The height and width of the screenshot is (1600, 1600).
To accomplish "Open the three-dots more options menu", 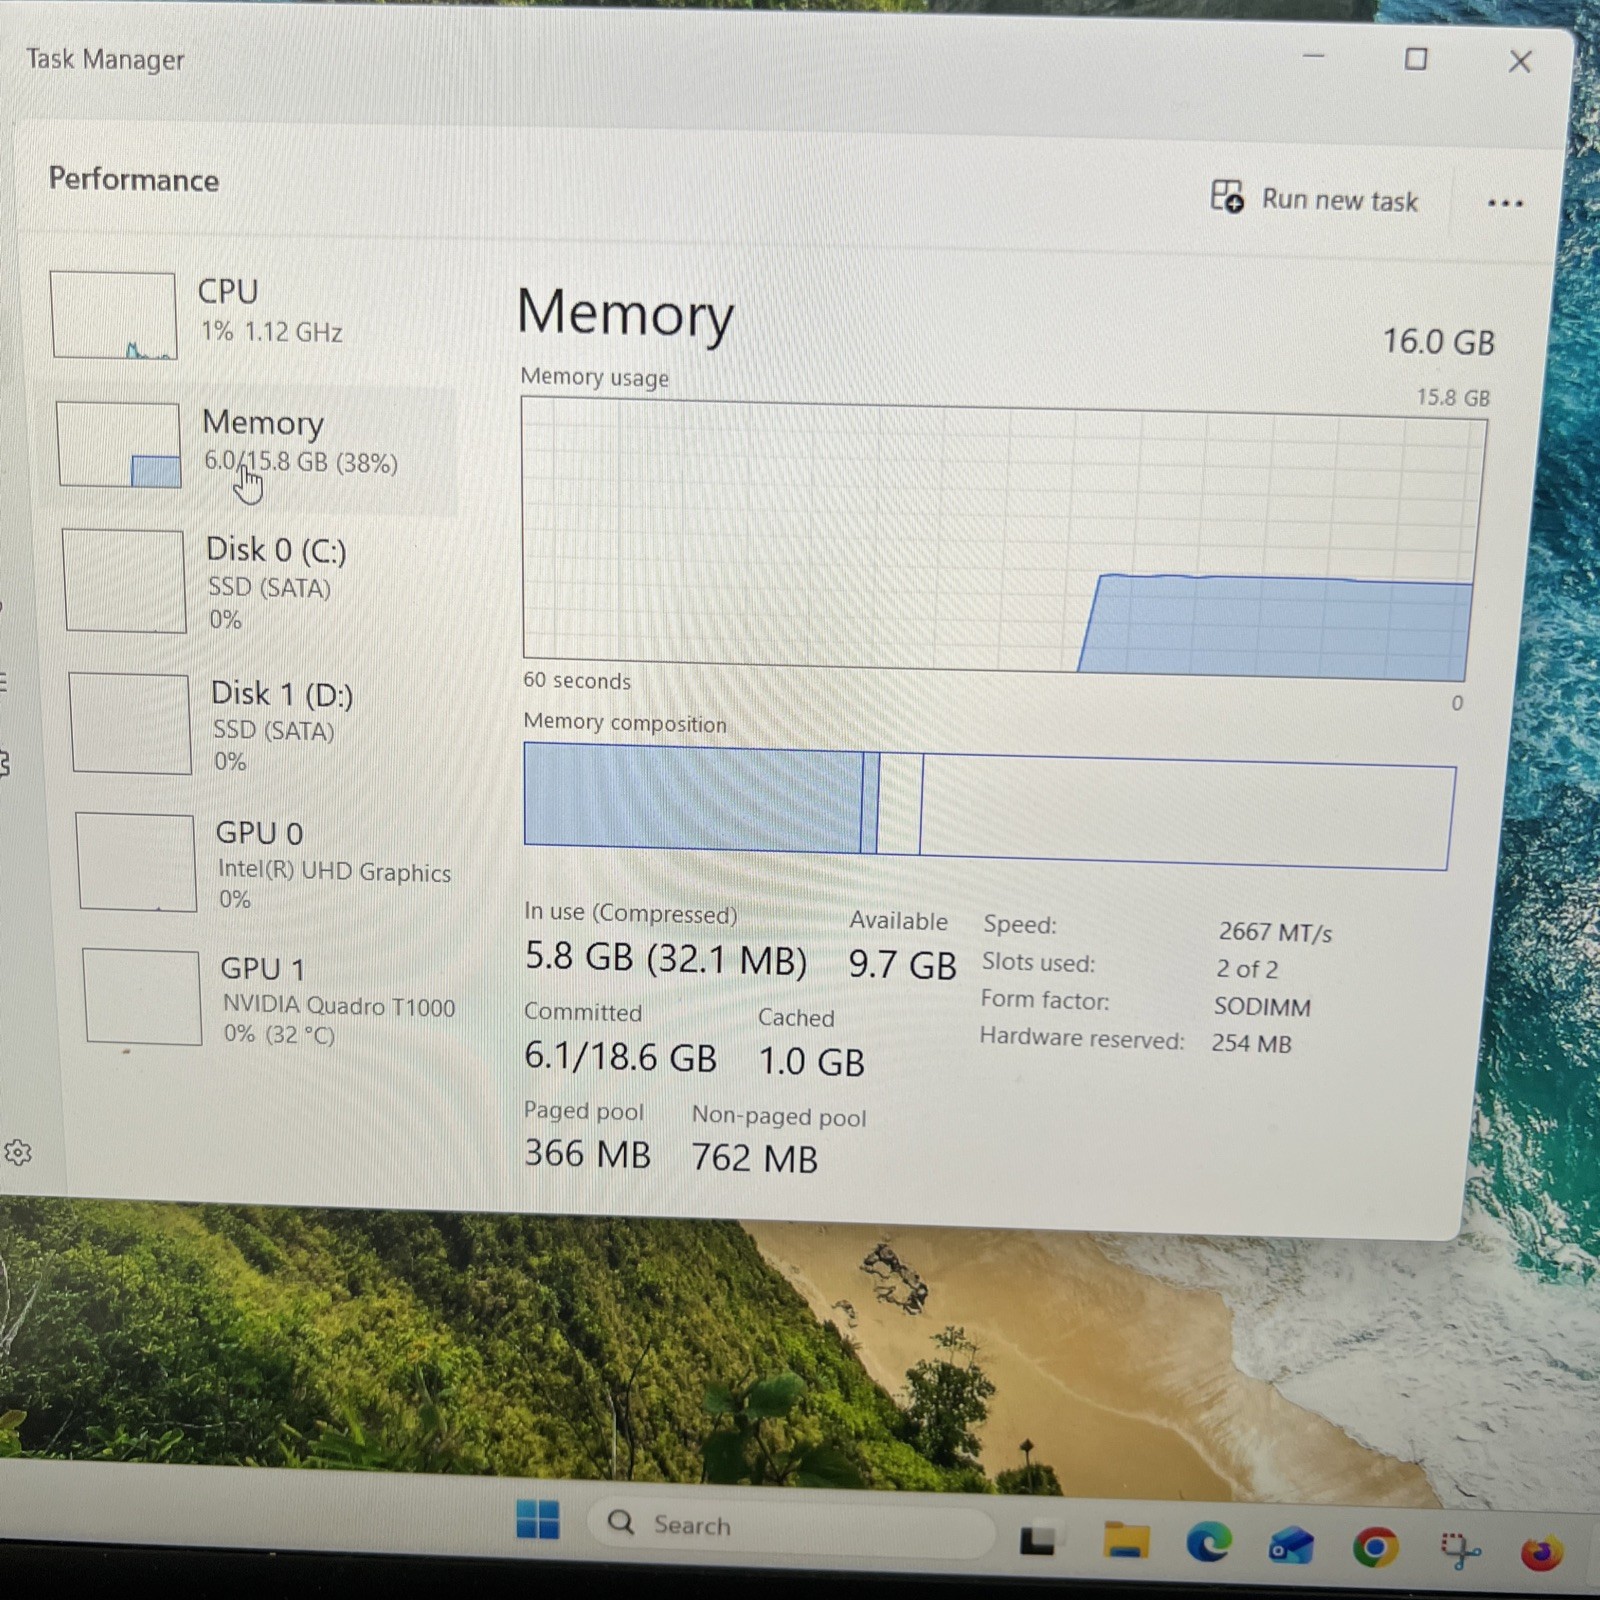I will 1505,203.
